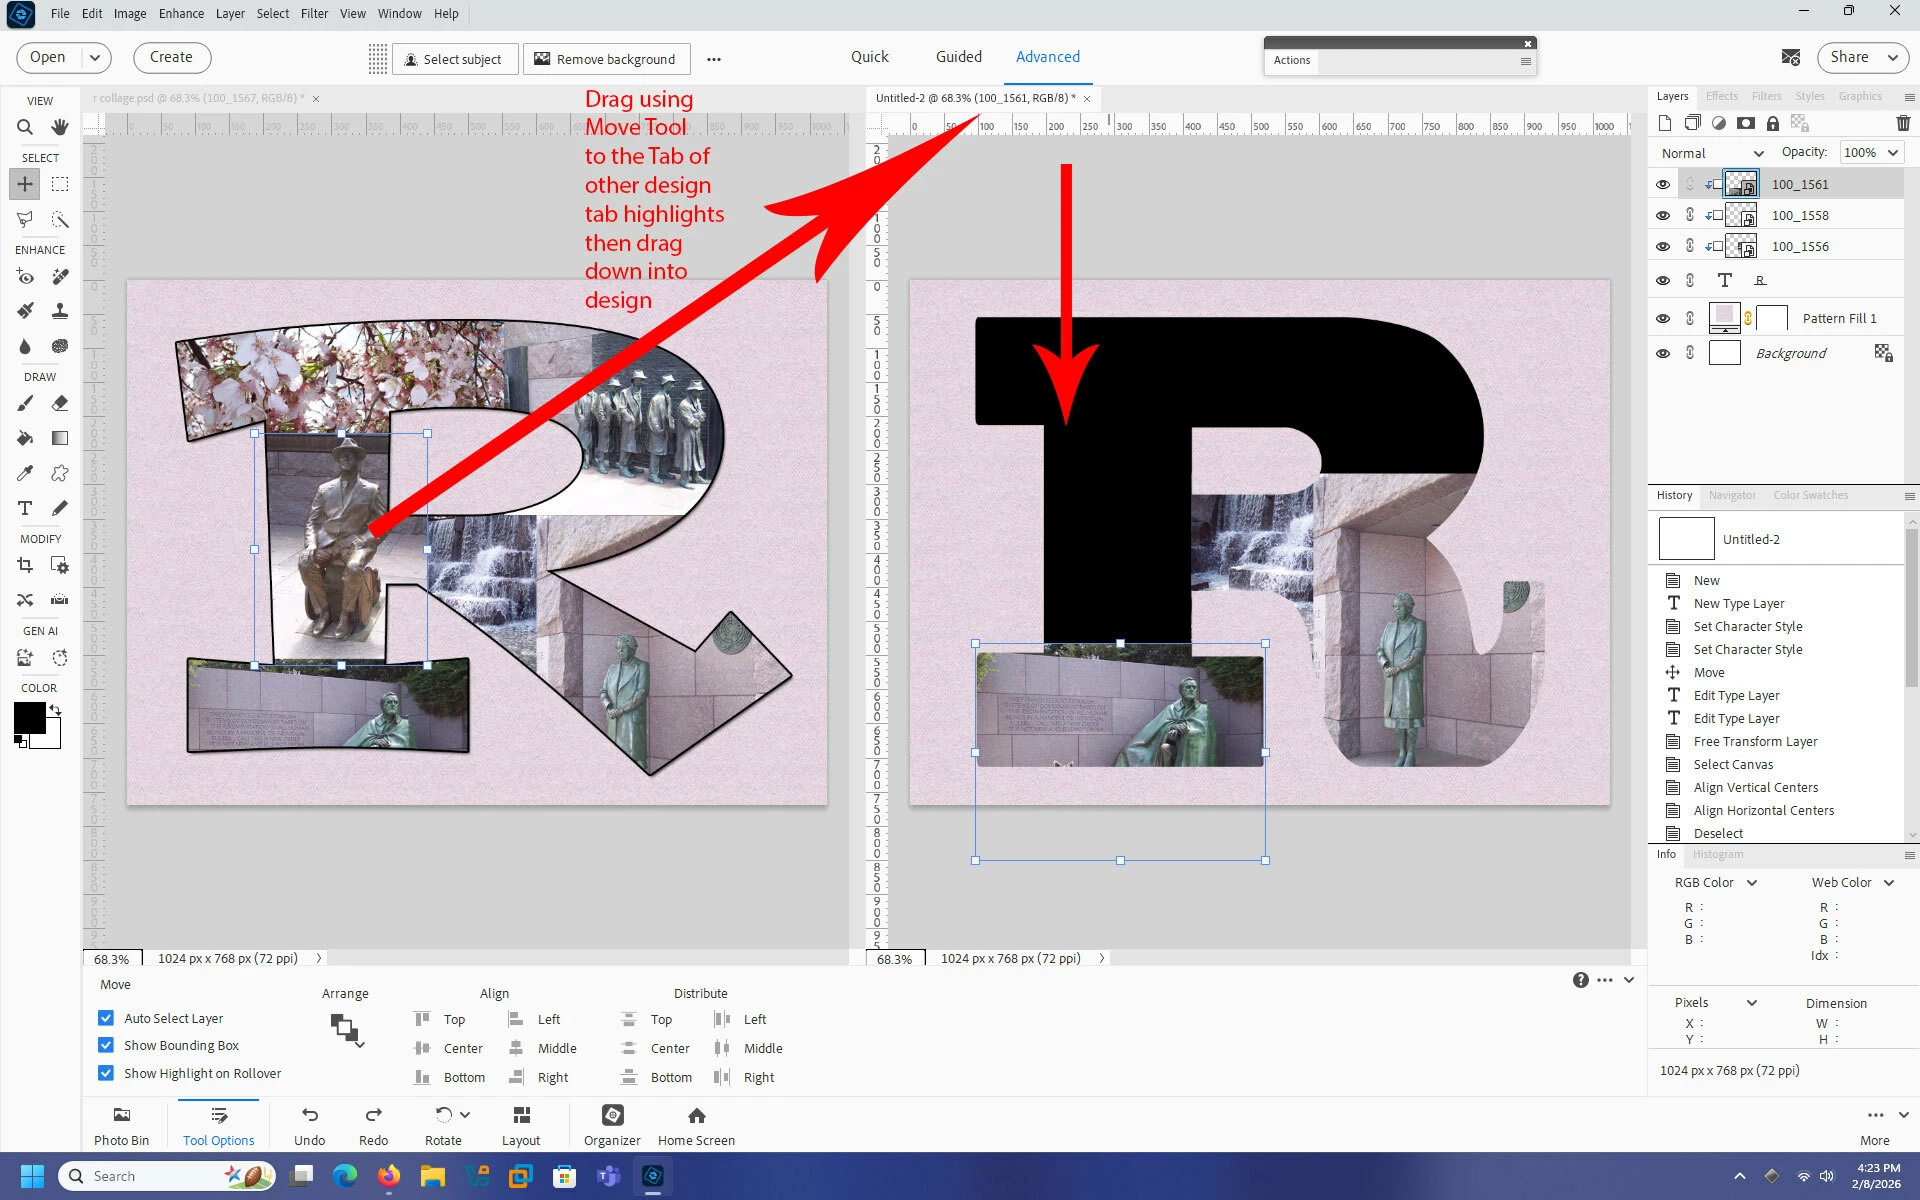Select the Hand tool
The height and width of the screenshot is (1200, 1920).
tap(60, 127)
